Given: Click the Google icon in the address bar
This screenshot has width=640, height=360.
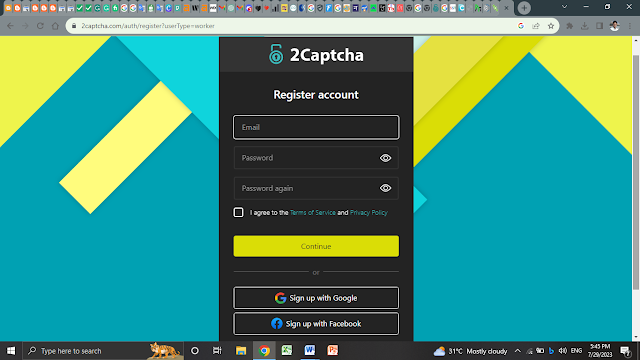Looking at the screenshot, I should coord(521,26).
